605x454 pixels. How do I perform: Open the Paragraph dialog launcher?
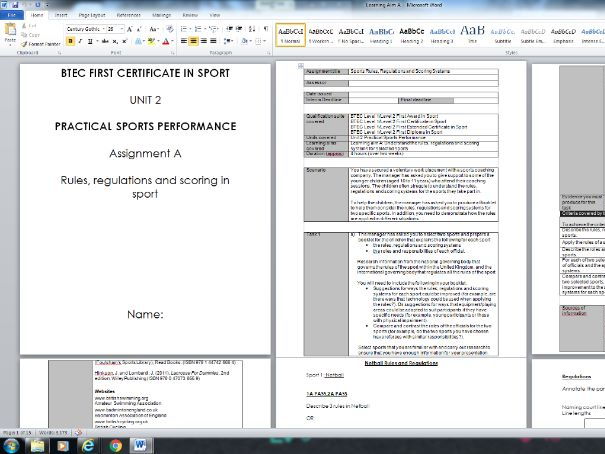[x=269, y=53]
